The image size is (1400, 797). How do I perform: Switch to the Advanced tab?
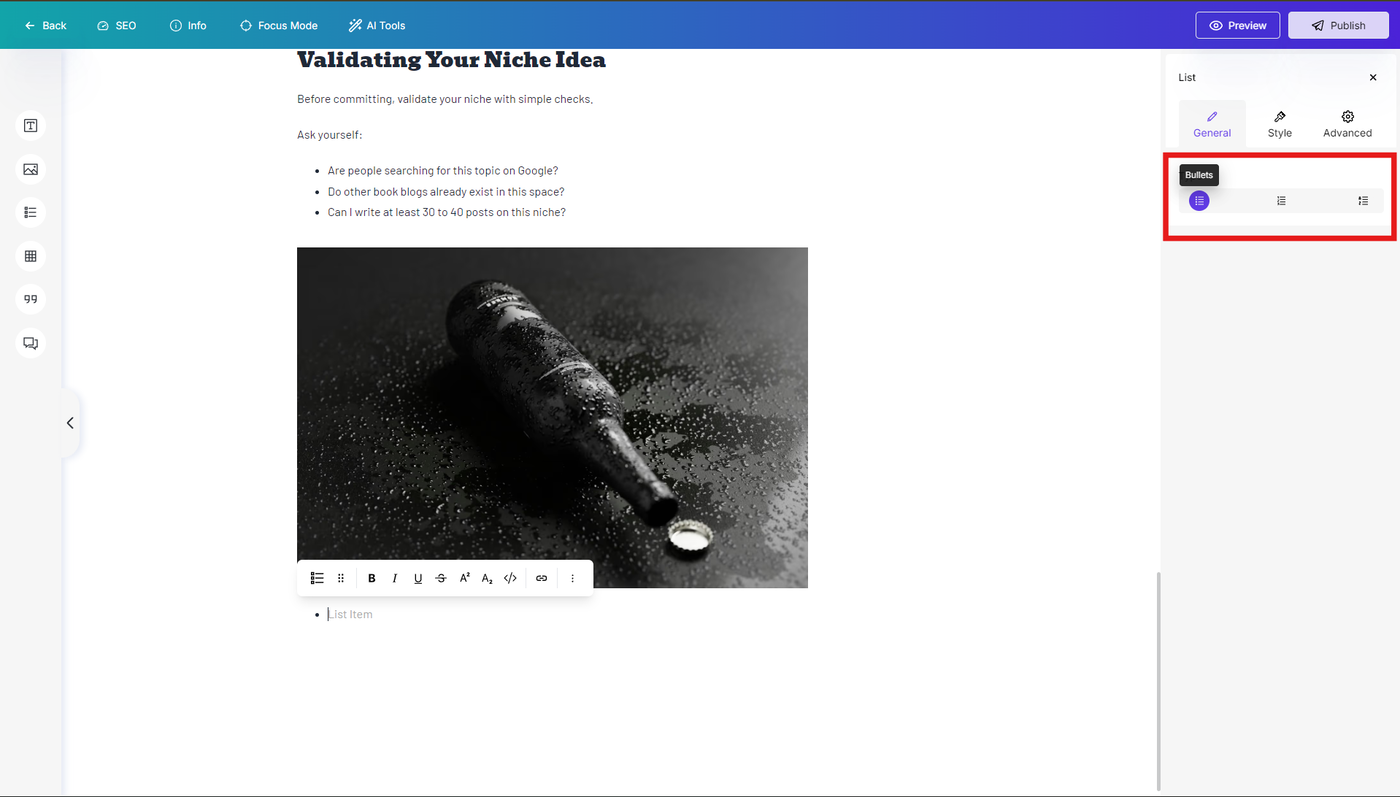click(1347, 125)
